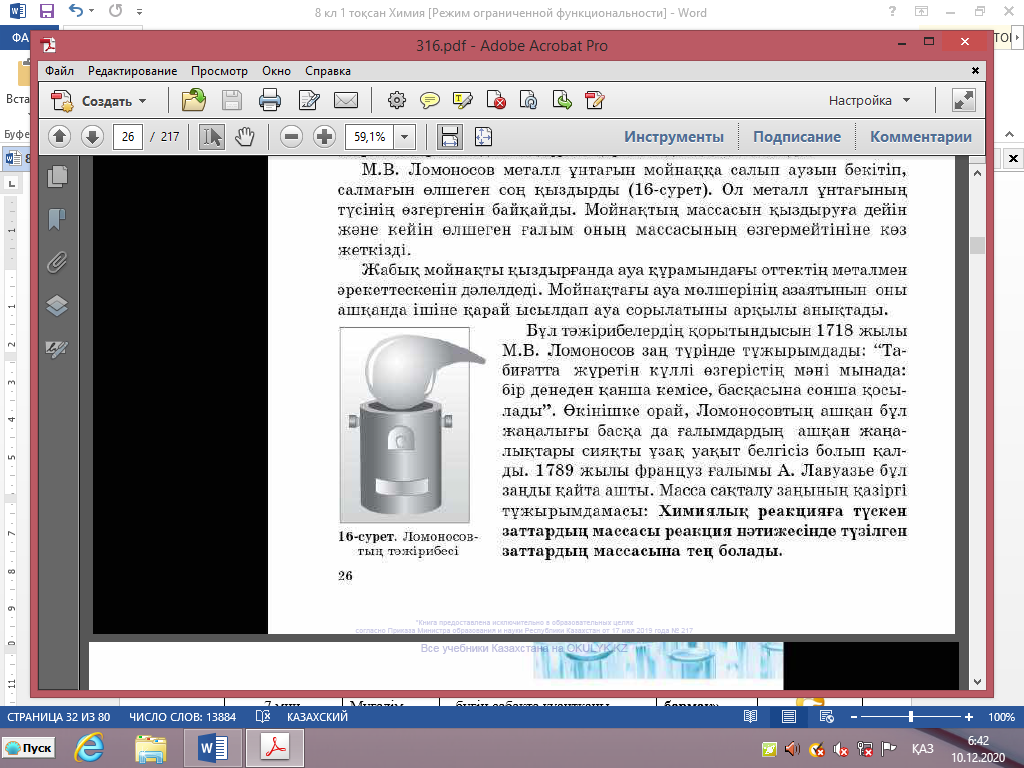
Task: Enable the Selection cursor tool
Action: click(x=211, y=137)
